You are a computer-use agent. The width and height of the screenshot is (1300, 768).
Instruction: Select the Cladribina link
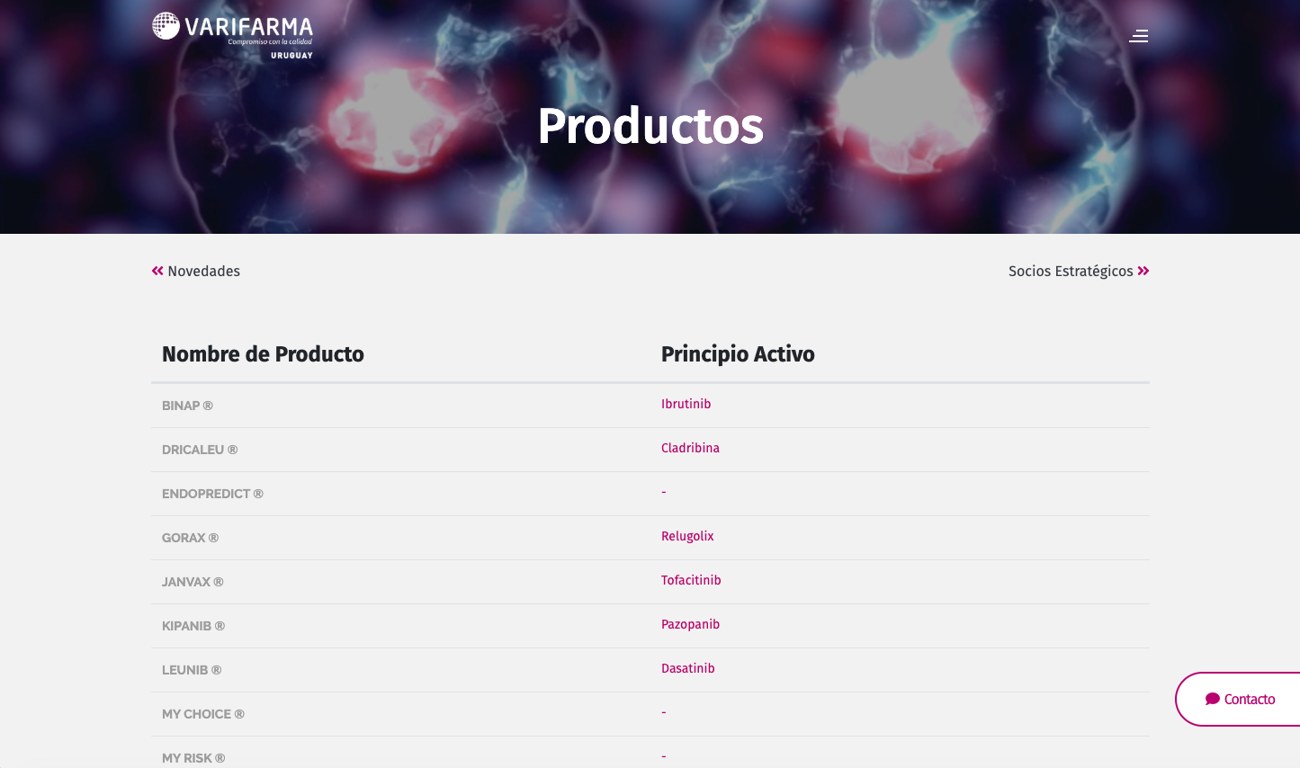tap(690, 448)
